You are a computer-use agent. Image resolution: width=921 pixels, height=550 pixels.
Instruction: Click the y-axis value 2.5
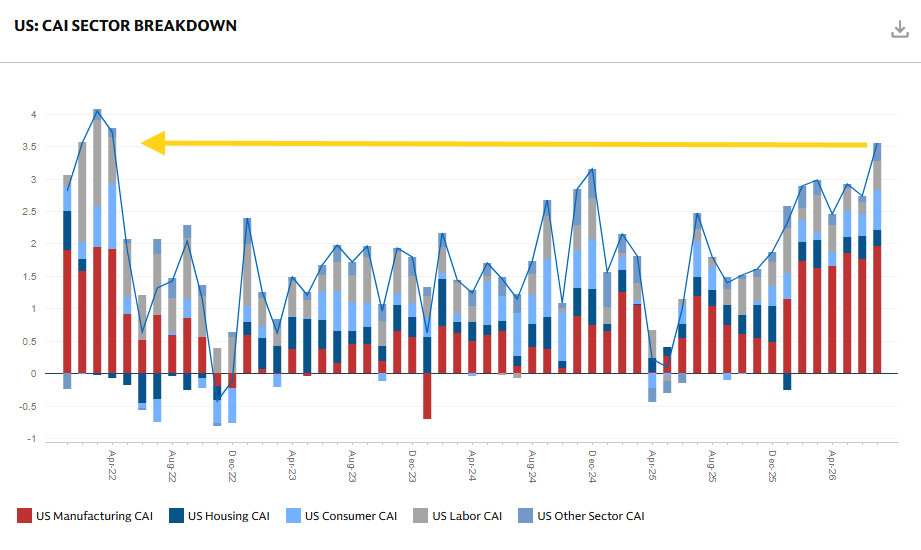pos(29,212)
